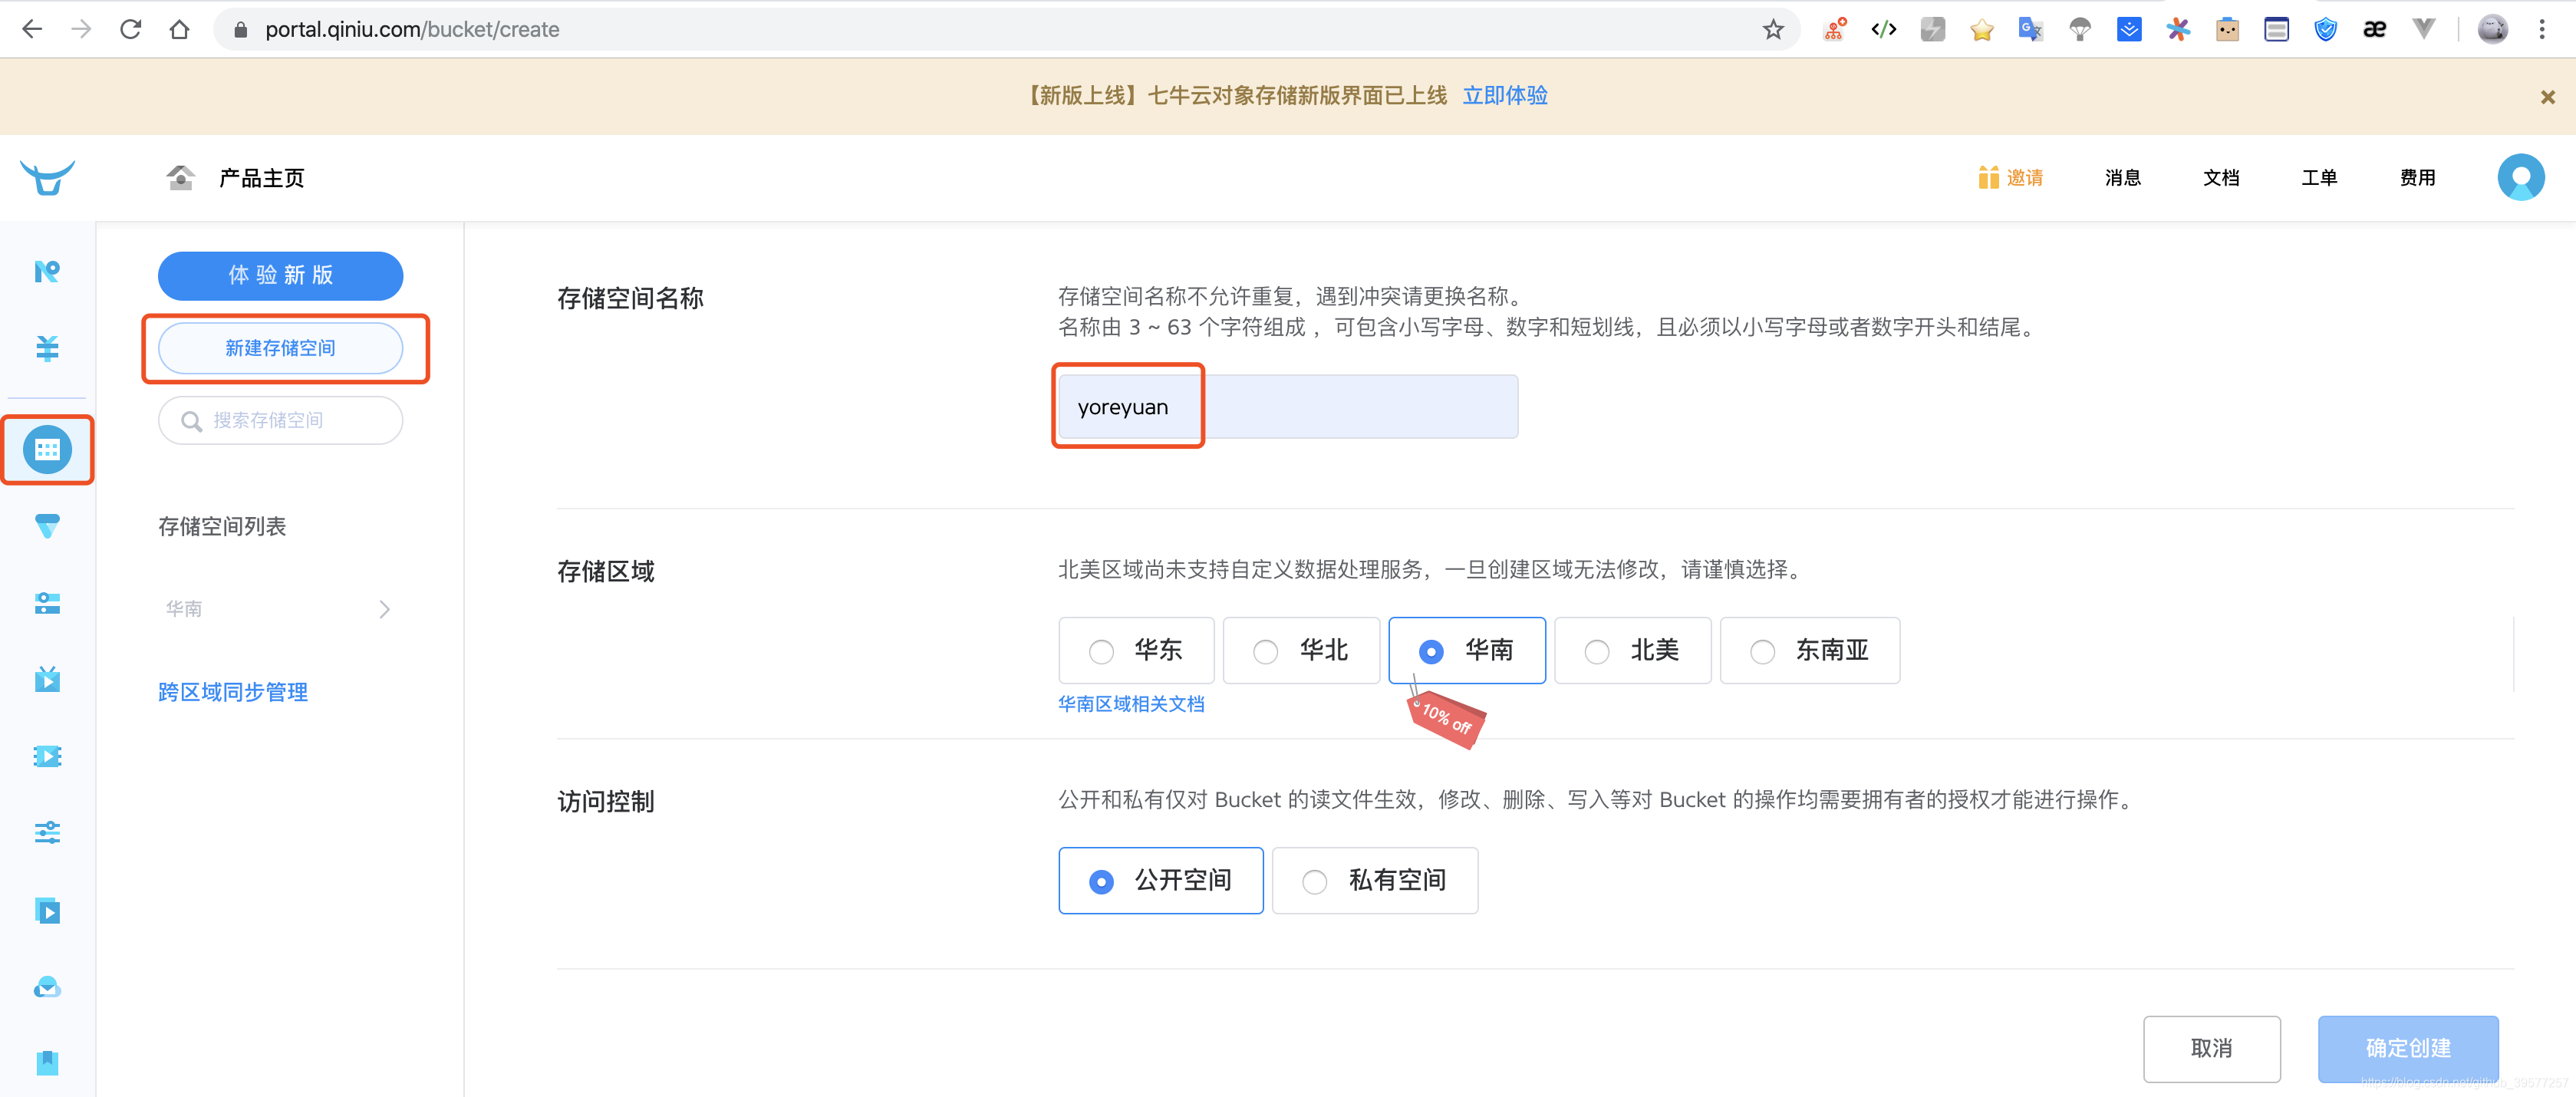Open 跨区域同步管理 link
The height and width of the screenshot is (1097, 2576).
[x=232, y=692]
